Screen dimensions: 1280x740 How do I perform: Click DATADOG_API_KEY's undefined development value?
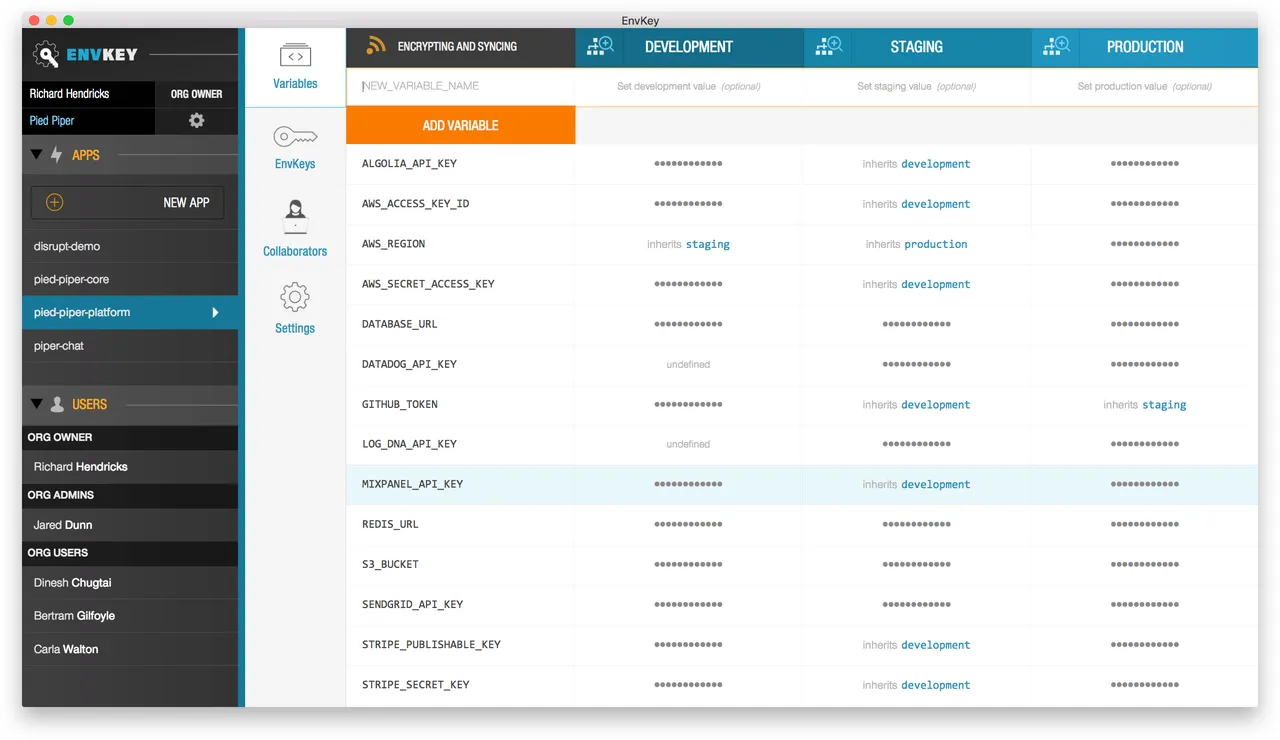coord(688,364)
